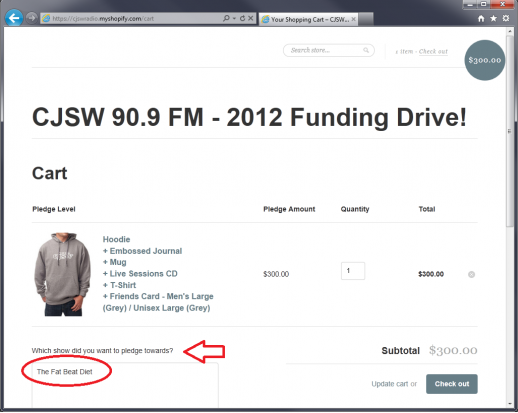
Task: Open a new blank browser tab
Action: 366,19
